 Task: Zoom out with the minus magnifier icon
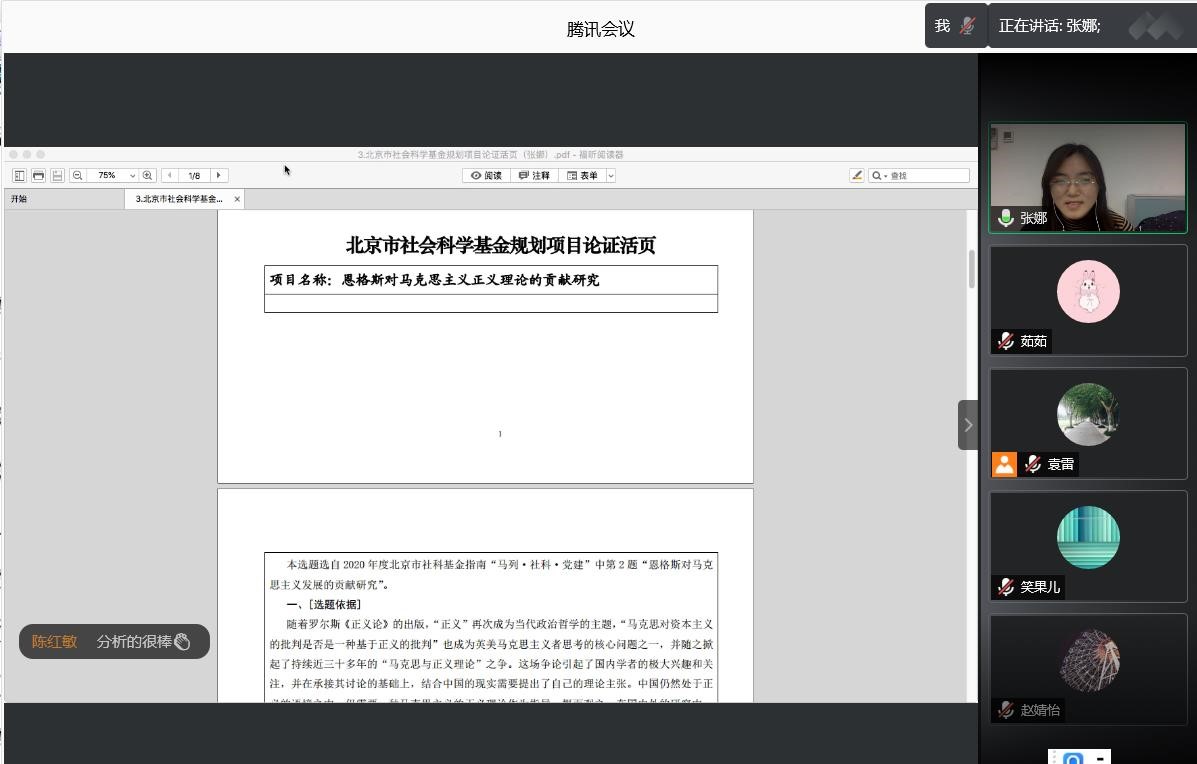(77, 176)
